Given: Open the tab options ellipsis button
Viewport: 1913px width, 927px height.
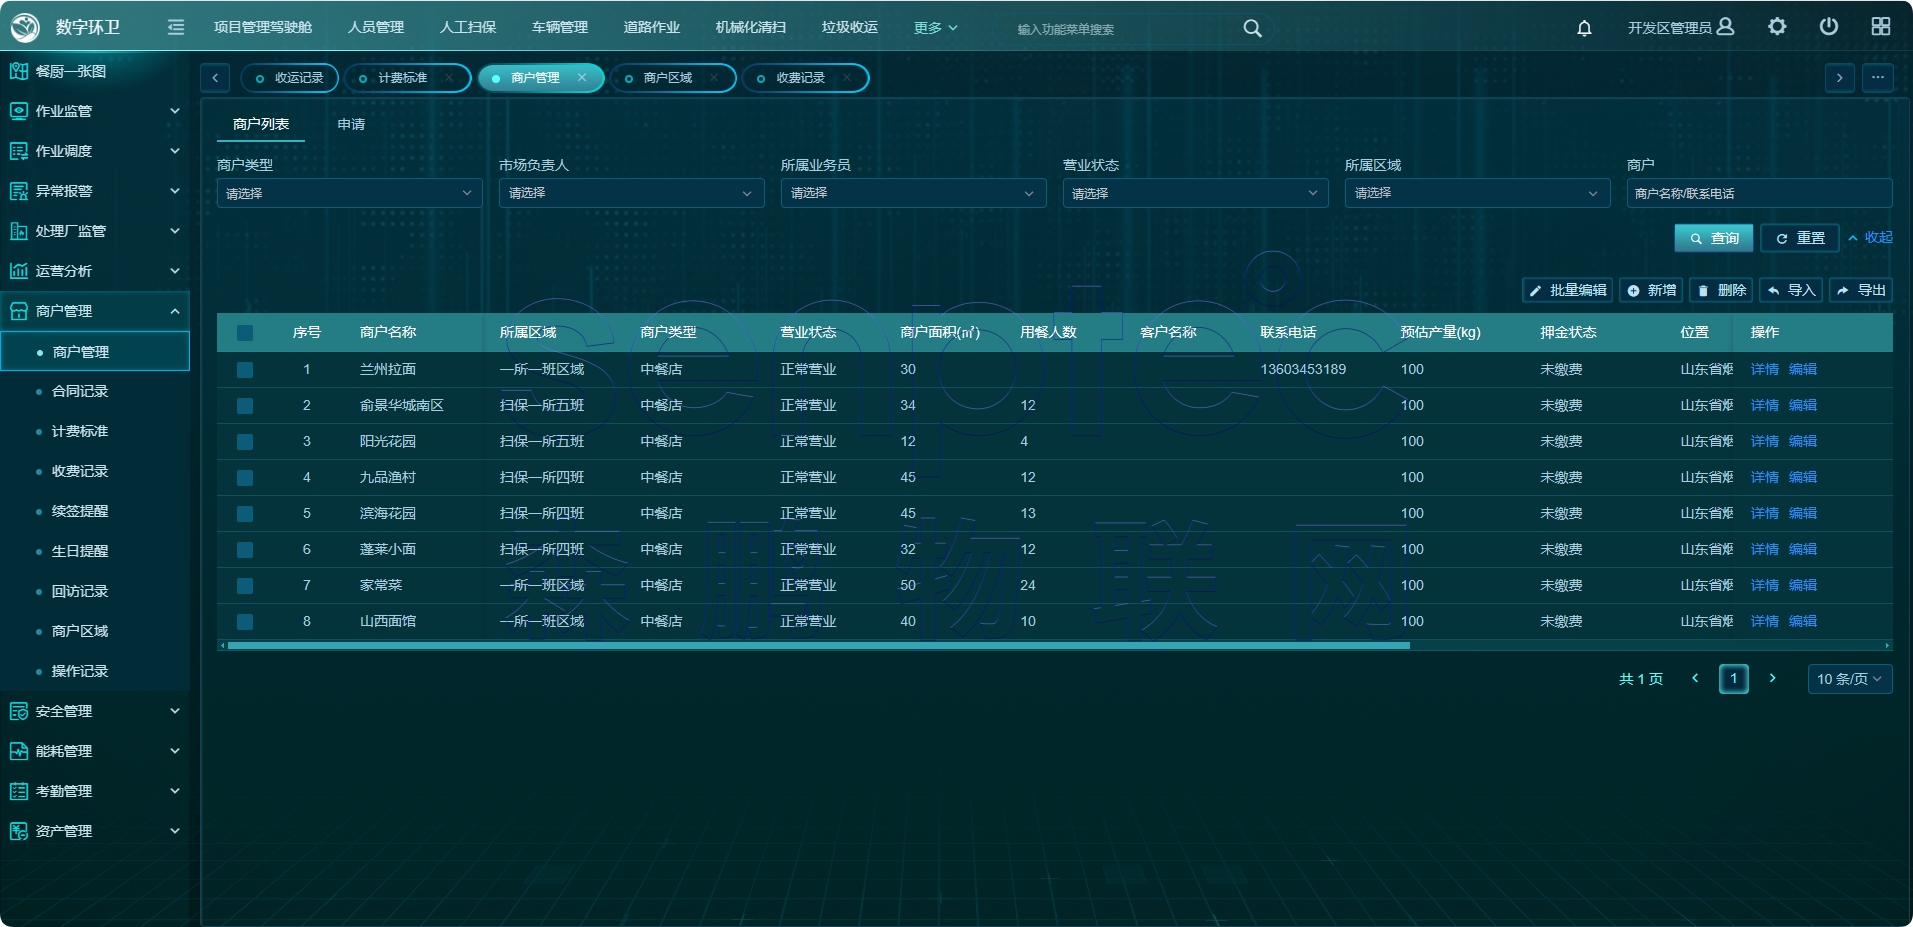Looking at the screenshot, I should [x=1877, y=78].
